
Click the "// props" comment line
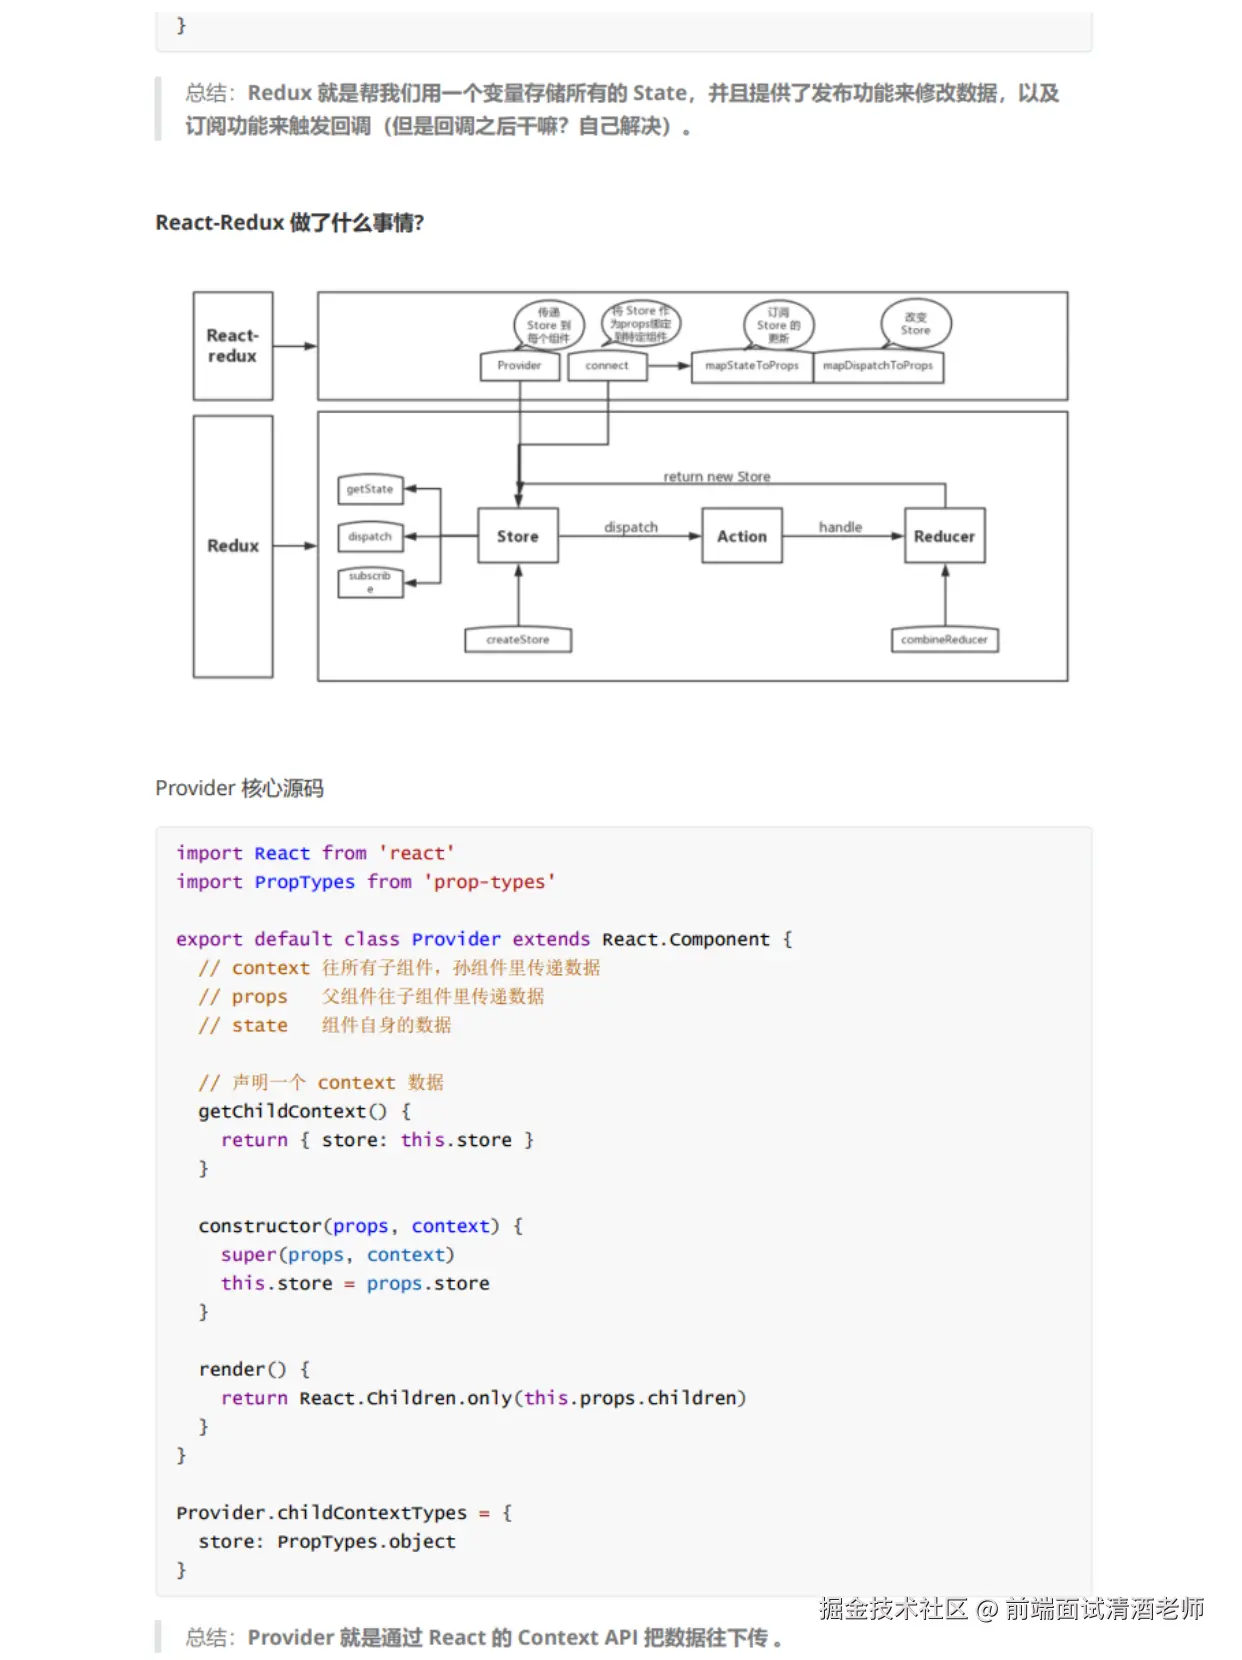tap(371, 997)
